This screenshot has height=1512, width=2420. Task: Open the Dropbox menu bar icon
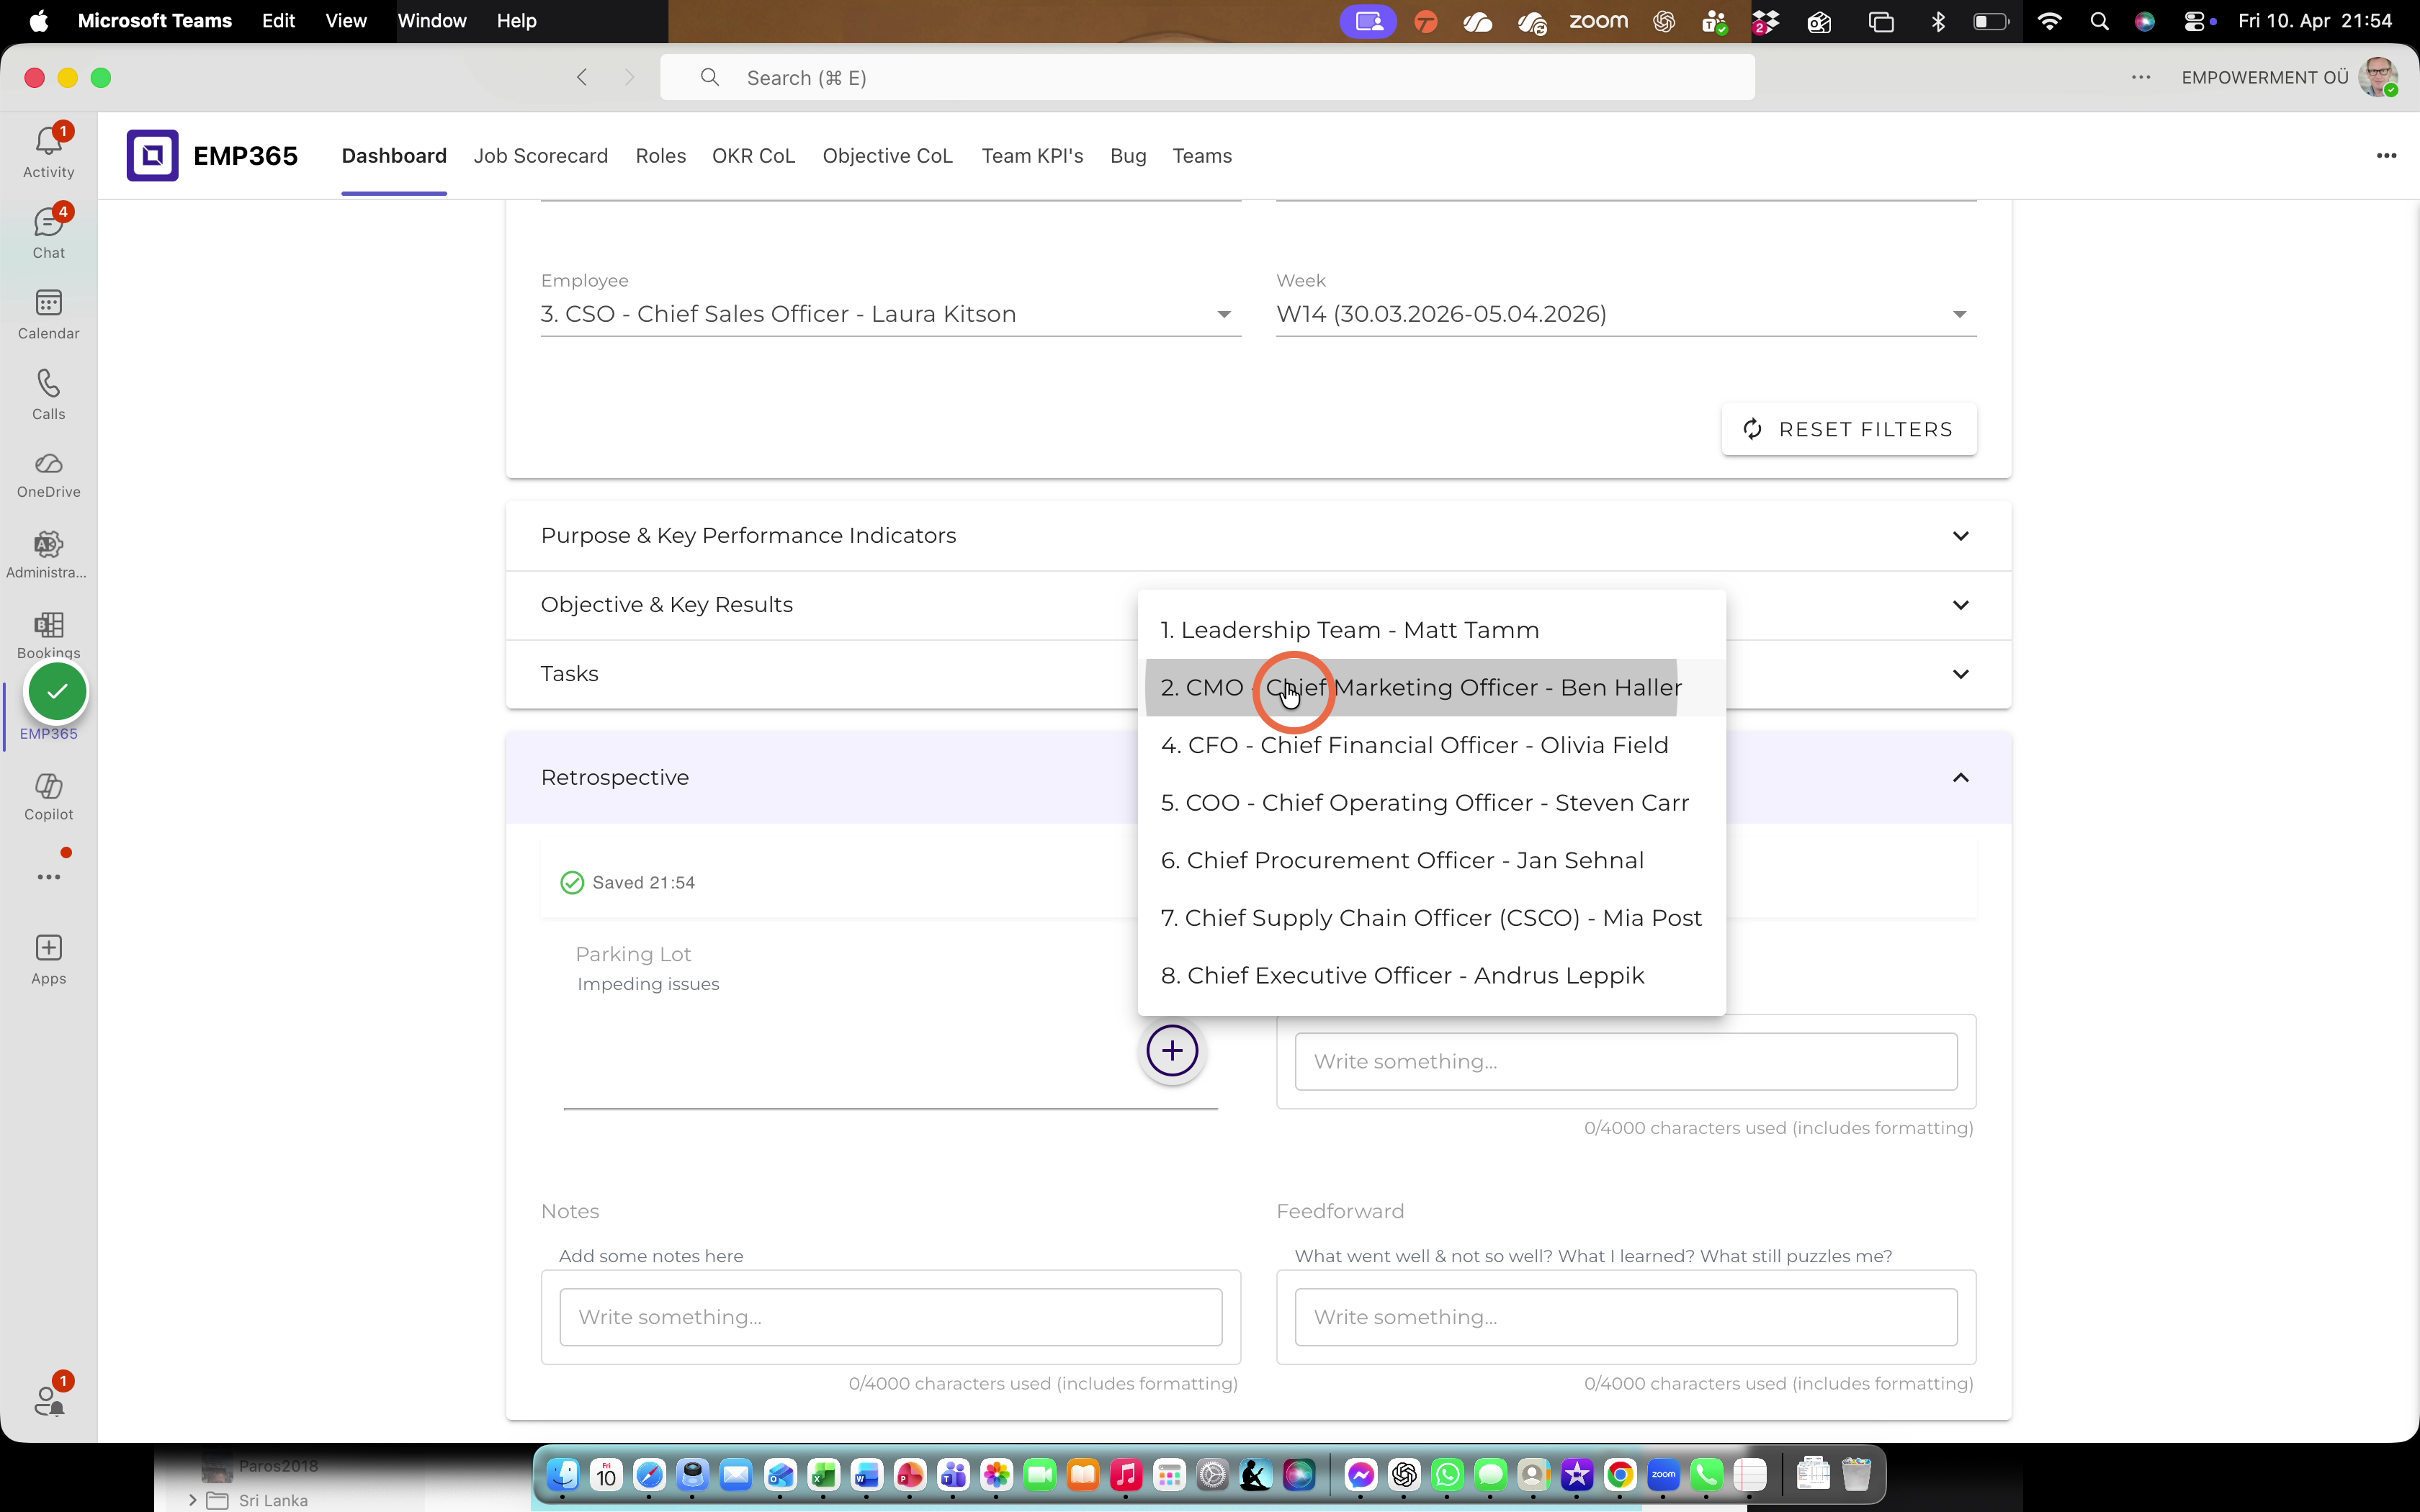point(1766,21)
